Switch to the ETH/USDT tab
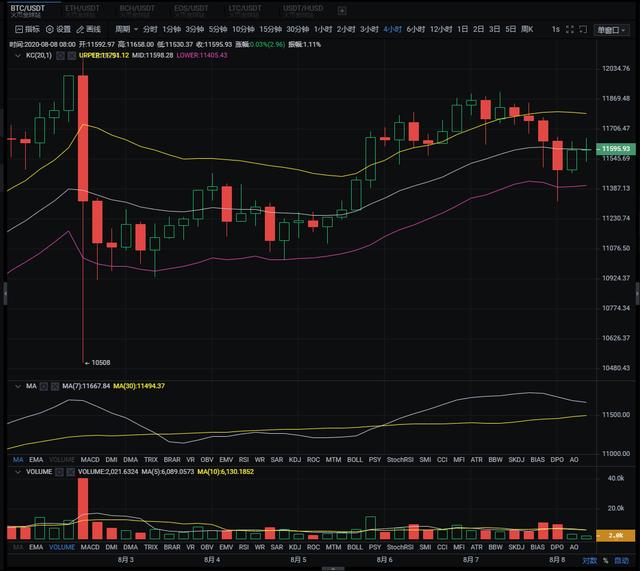The width and height of the screenshot is (640, 571). click(x=81, y=9)
